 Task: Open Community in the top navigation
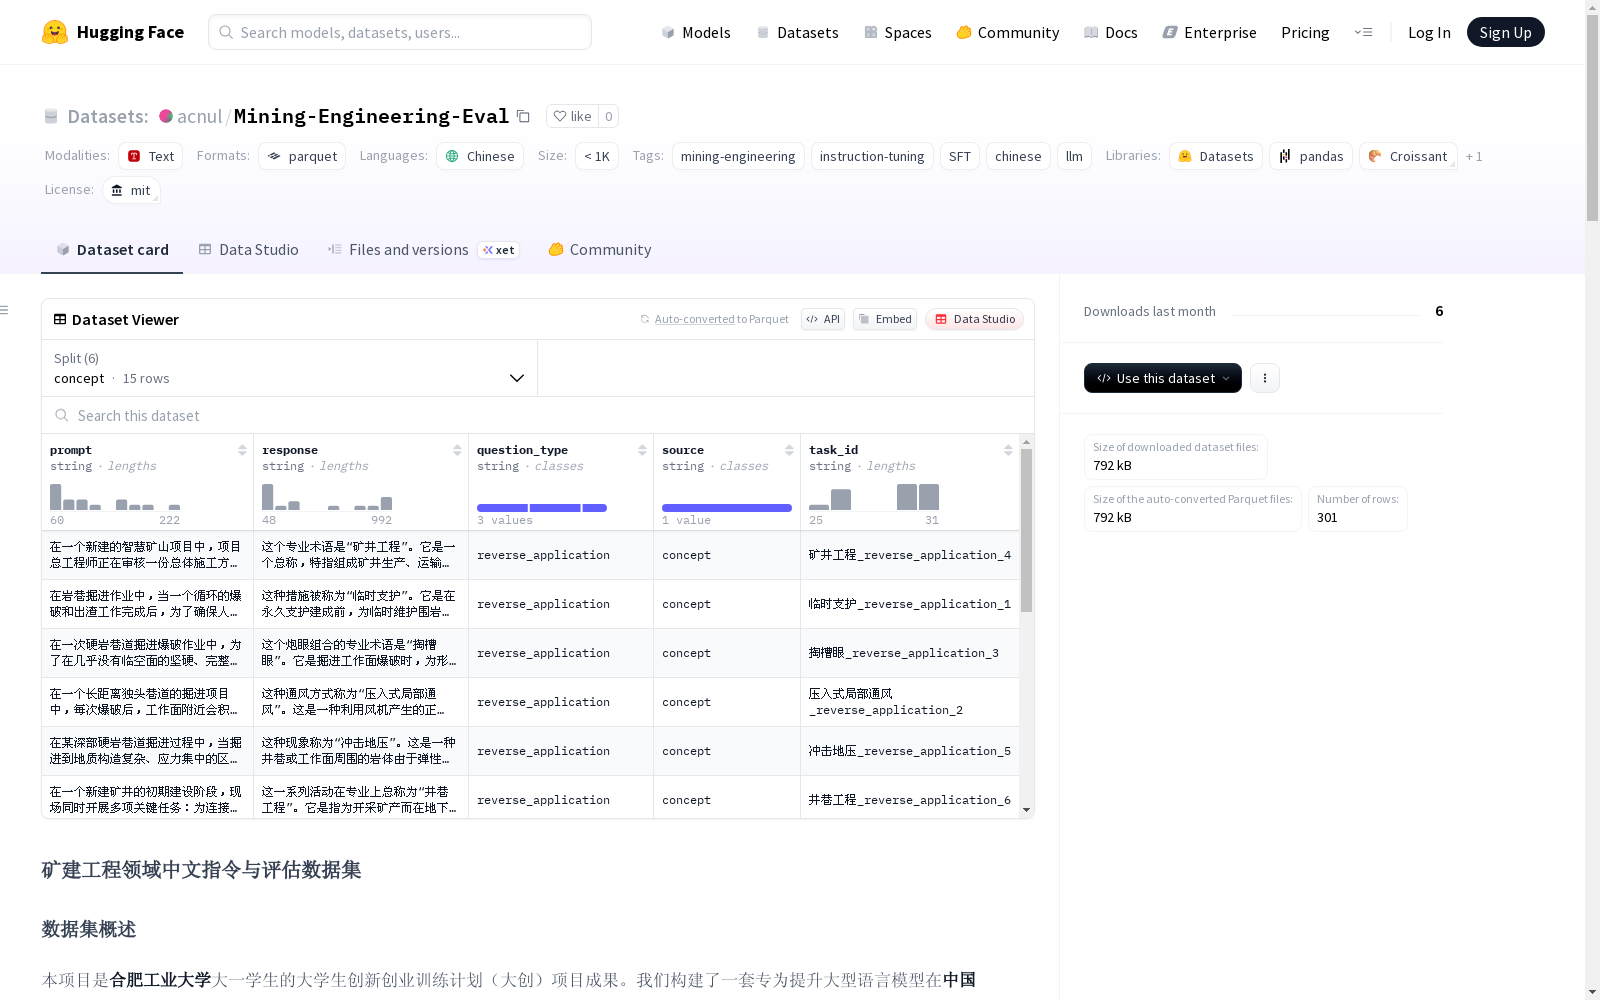(1008, 32)
